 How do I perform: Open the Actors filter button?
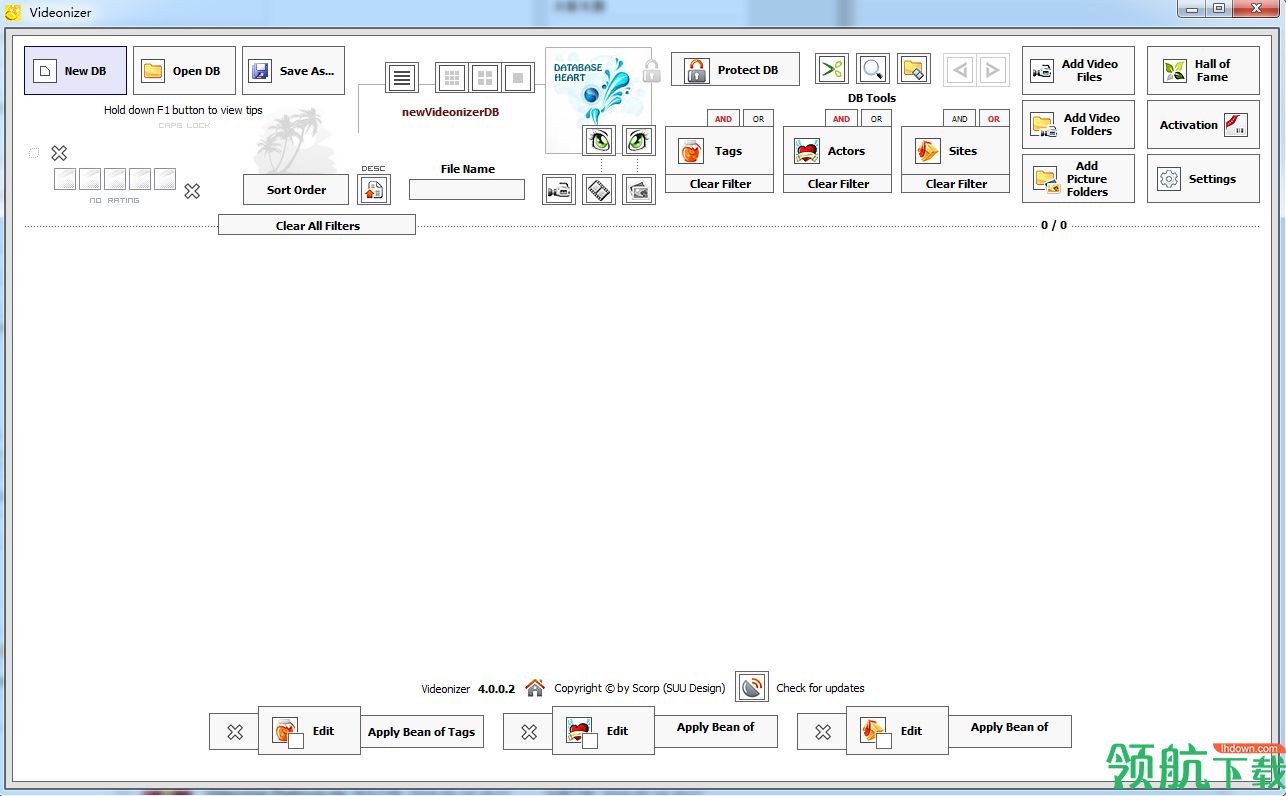(837, 151)
